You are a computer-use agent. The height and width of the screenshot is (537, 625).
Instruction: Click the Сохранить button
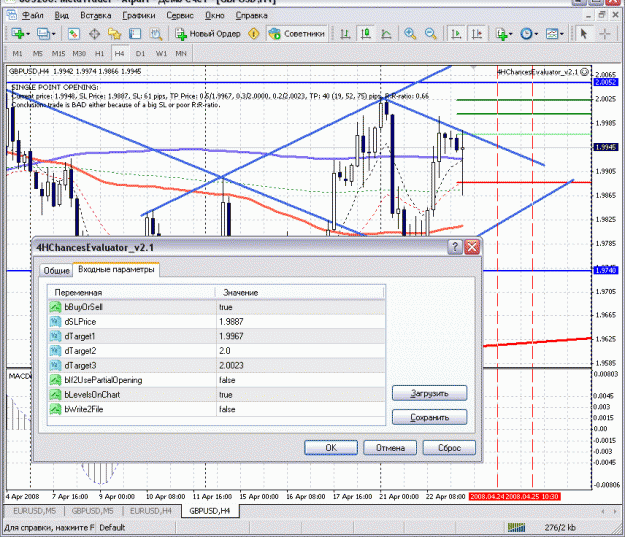430,417
